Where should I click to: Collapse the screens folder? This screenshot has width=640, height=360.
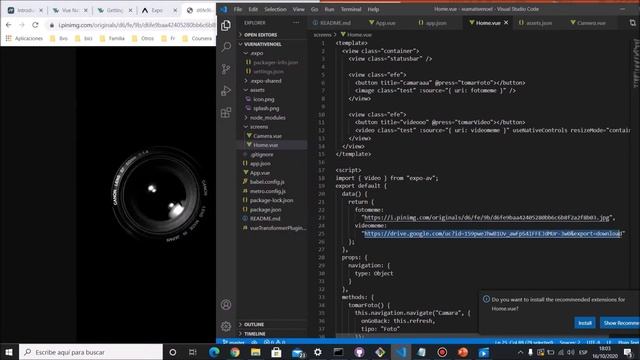(x=259, y=127)
